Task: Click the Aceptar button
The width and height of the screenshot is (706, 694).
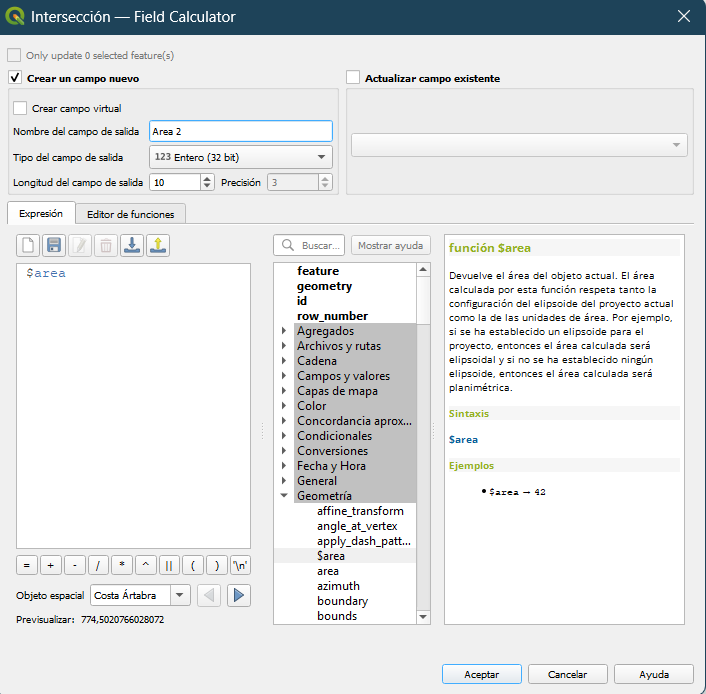Action: [x=481, y=674]
